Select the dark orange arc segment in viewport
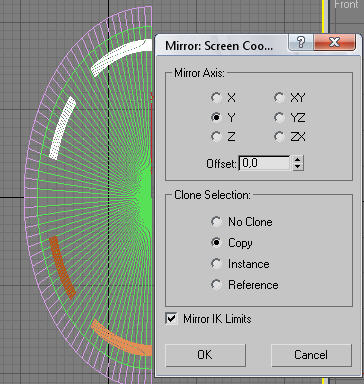364x384 pixels. (x=62, y=267)
